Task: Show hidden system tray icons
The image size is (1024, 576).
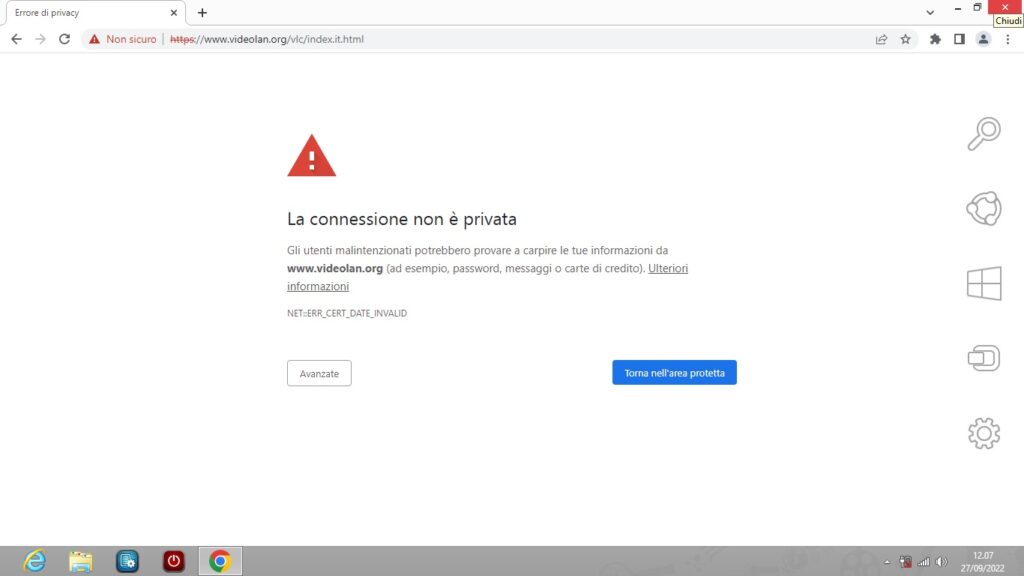Action: point(887,562)
